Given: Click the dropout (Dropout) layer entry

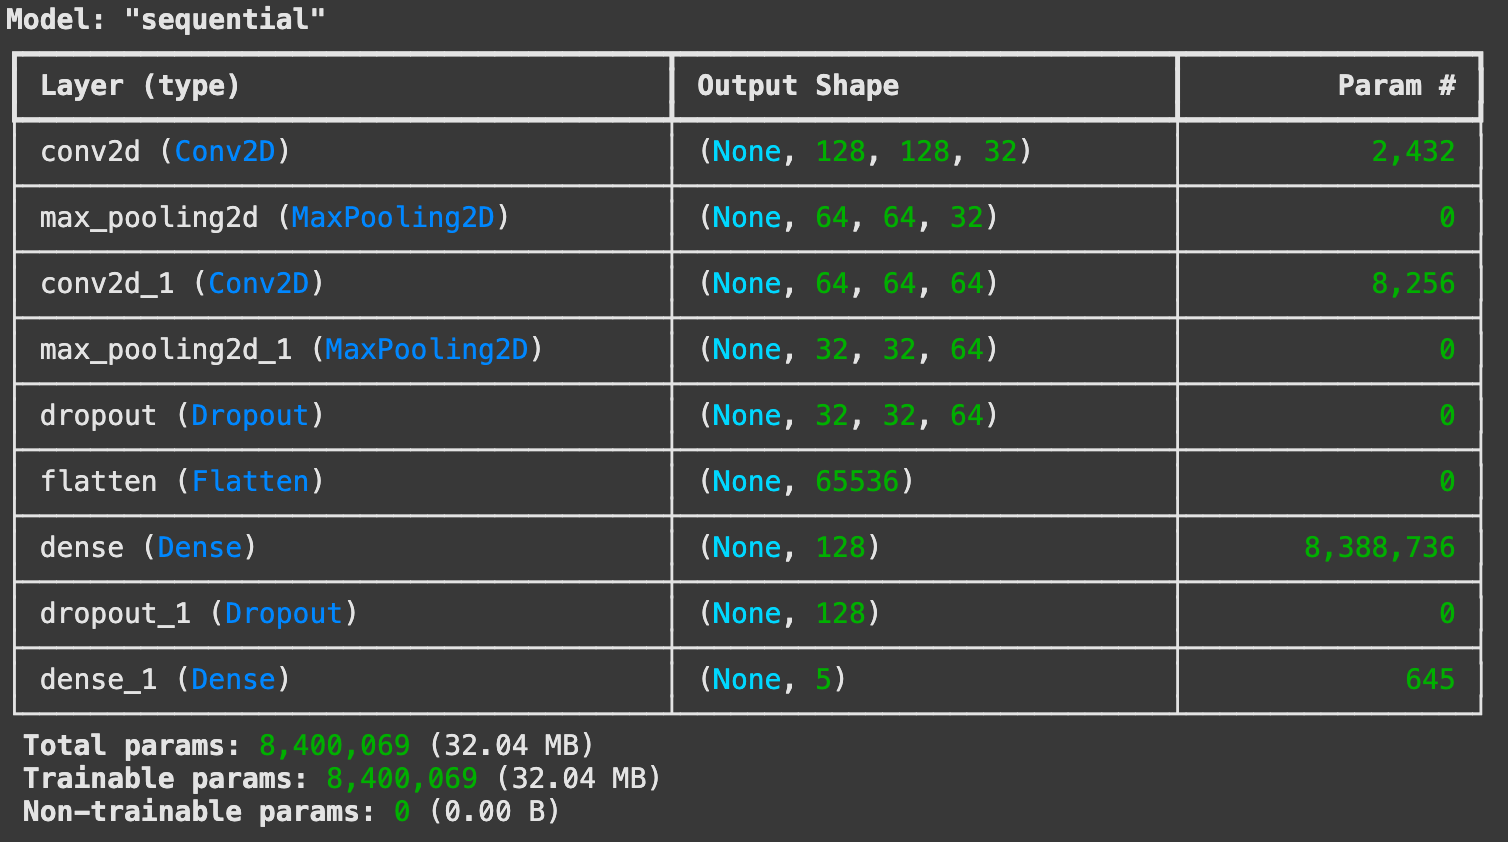Looking at the screenshot, I should tap(182, 416).
